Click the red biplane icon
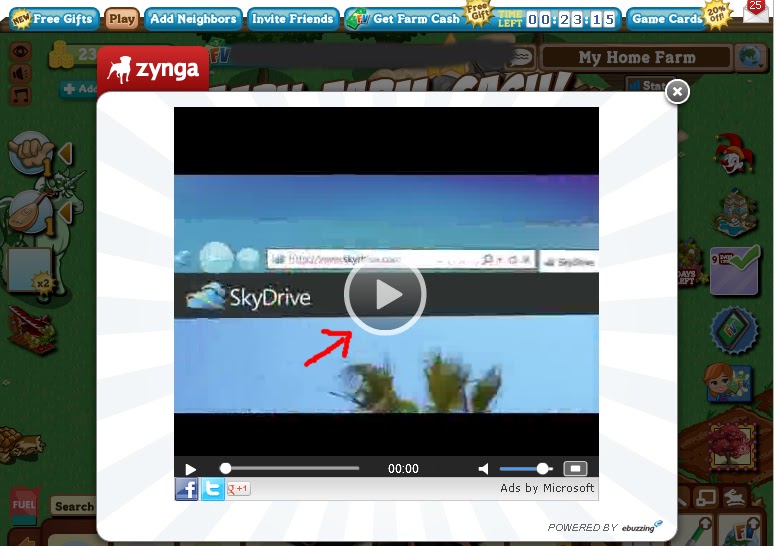778x546 pixels. (x=31, y=330)
